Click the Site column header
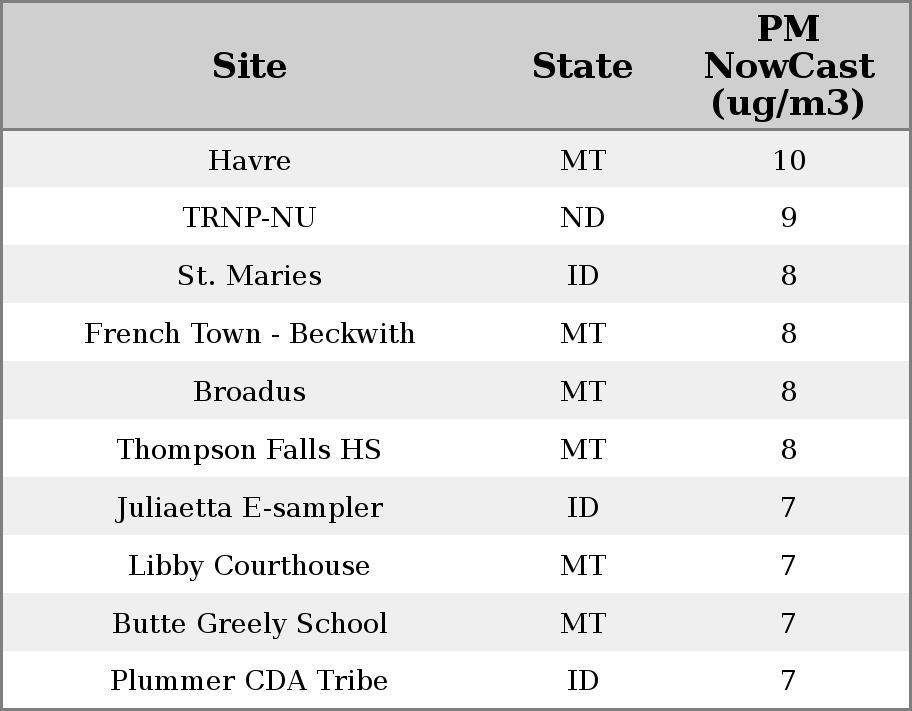 click(x=249, y=66)
